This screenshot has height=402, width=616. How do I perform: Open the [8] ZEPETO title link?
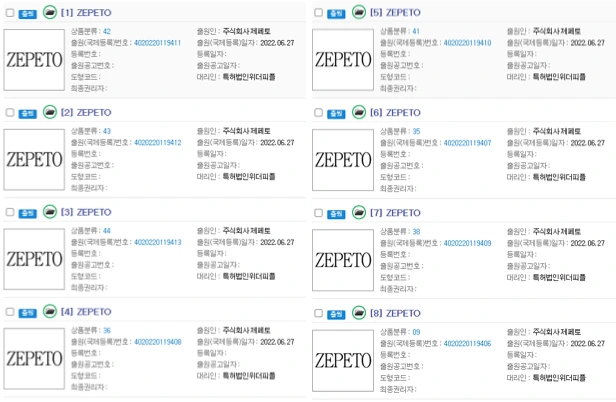click(395, 313)
